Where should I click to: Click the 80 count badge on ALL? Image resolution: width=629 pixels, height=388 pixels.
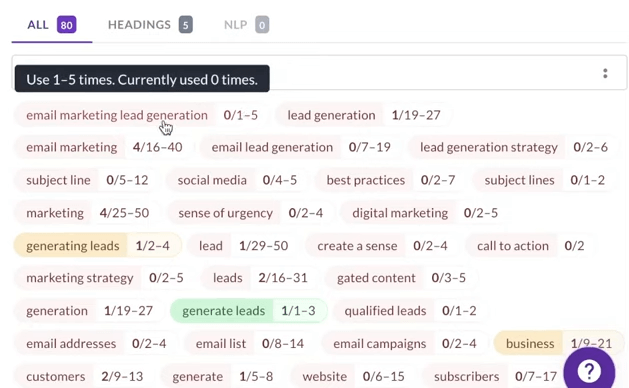tap(67, 25)
